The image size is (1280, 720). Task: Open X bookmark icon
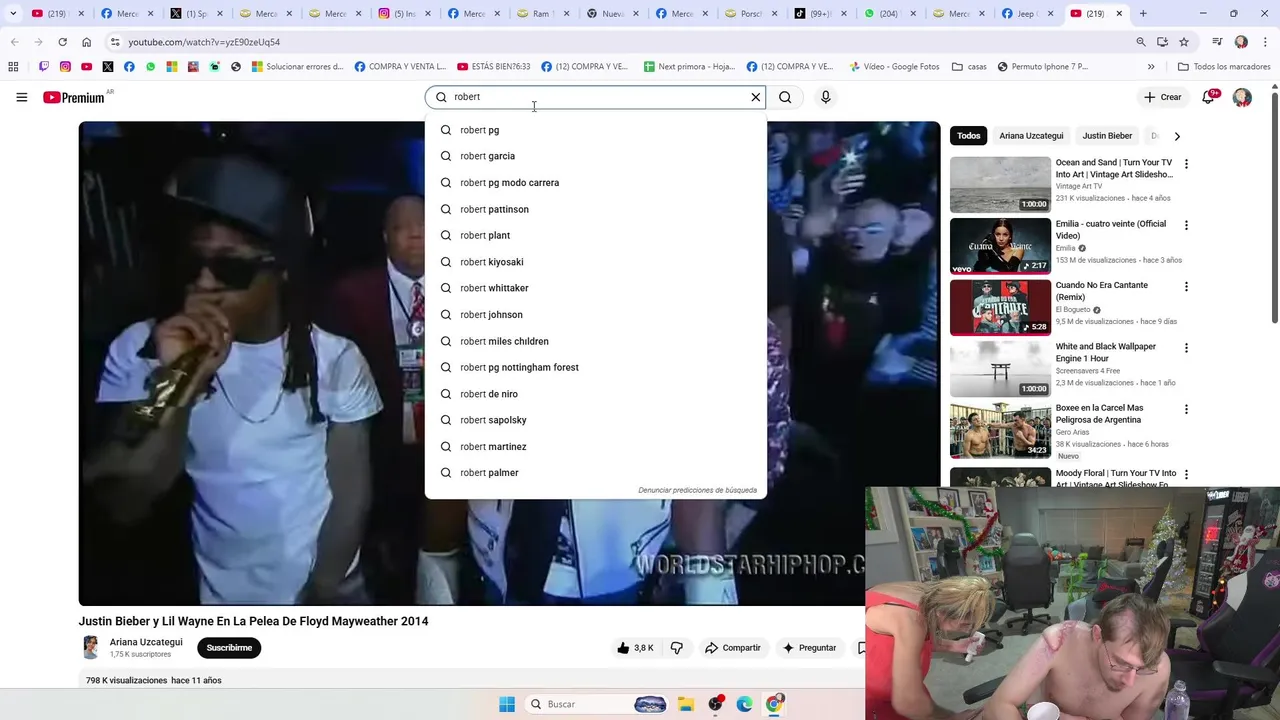point(108,67)
